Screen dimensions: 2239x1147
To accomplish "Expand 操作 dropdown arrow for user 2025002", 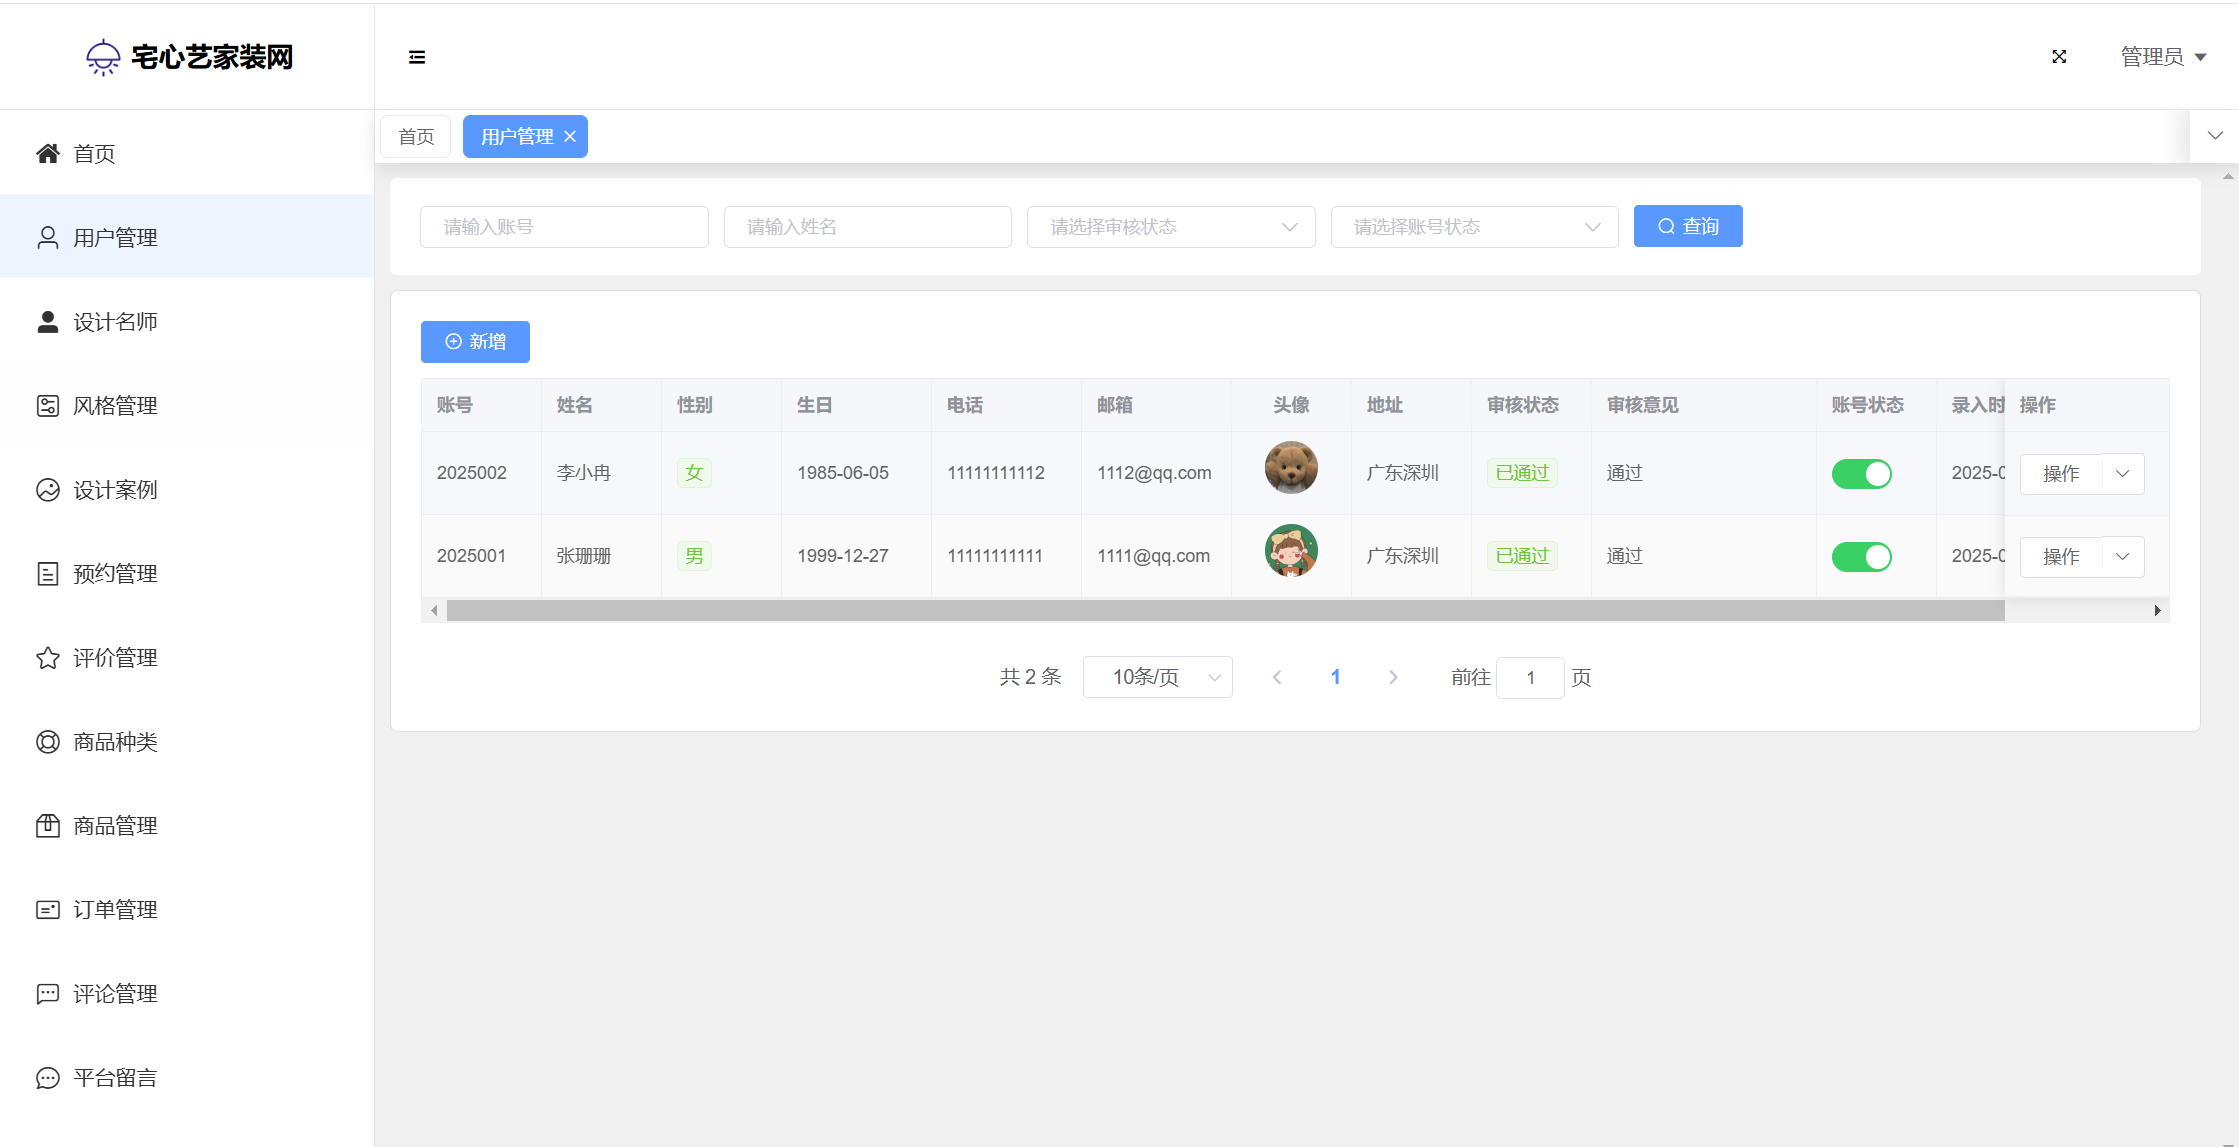I will 2123,474.
